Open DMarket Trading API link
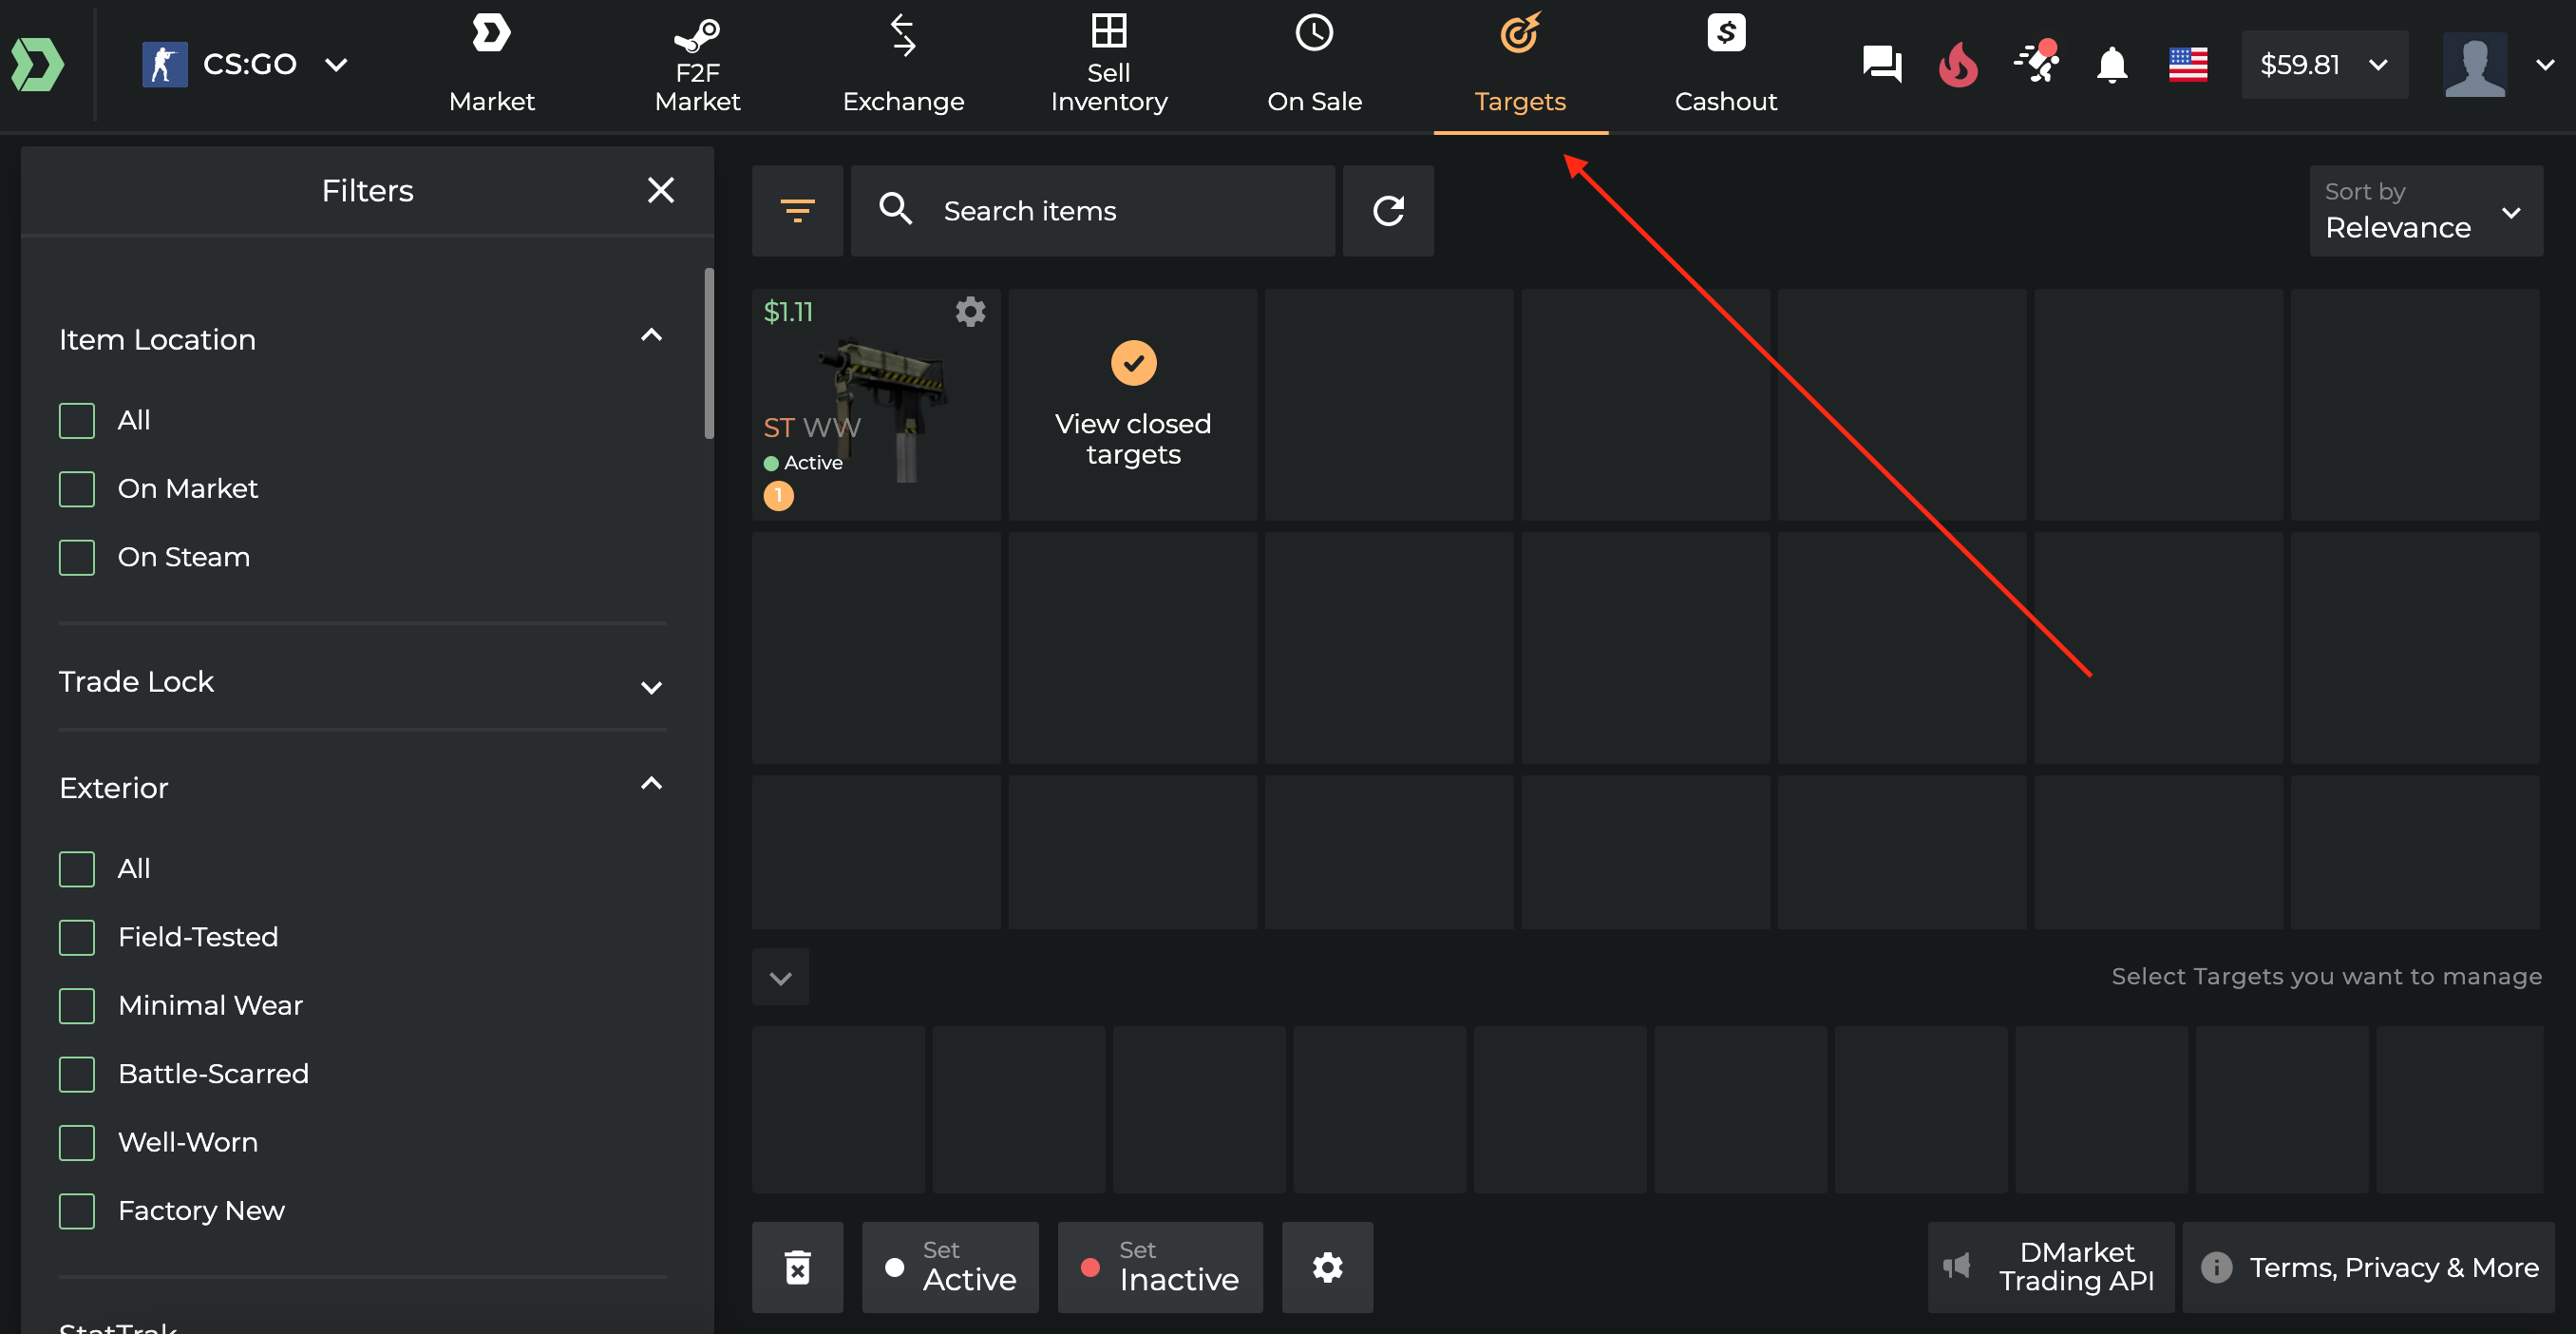Image resolution: width=2576 pixels, height=1334 pixels. point(2050,1267)
